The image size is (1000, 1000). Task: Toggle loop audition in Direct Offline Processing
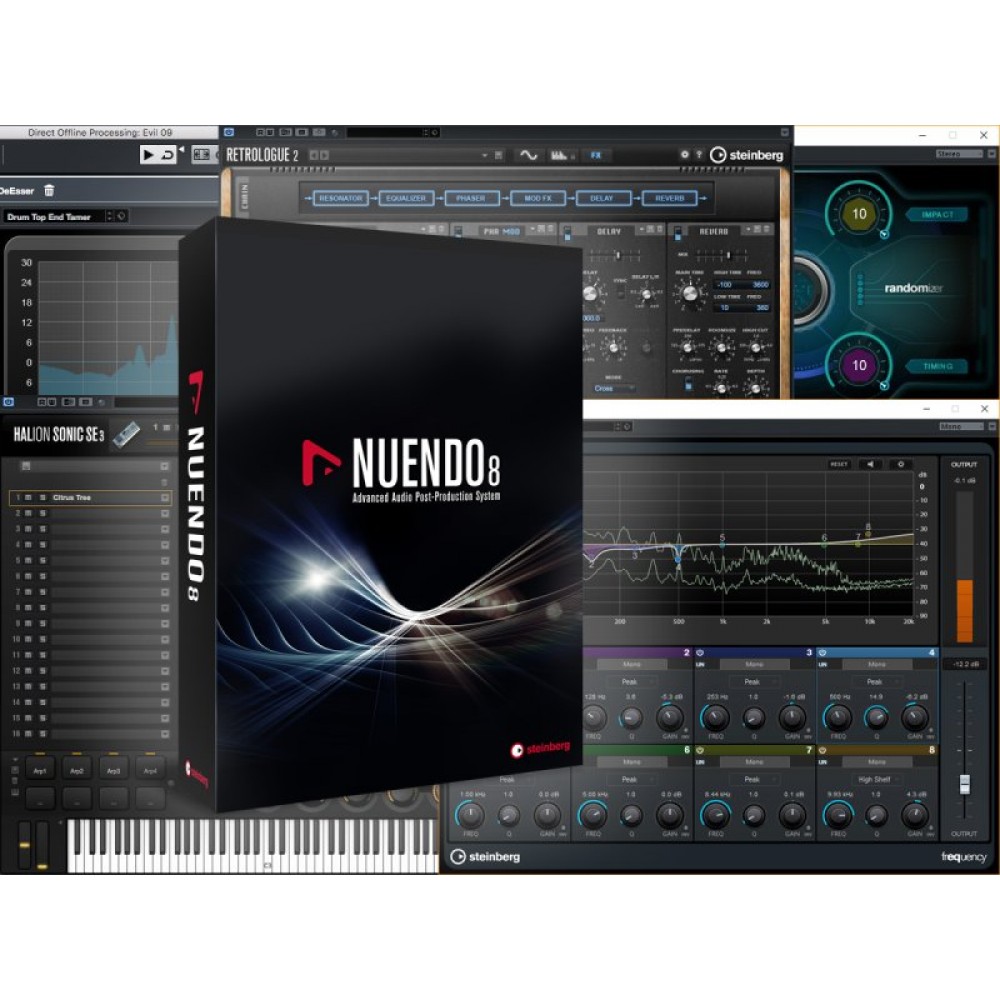(x=168, y=154)
